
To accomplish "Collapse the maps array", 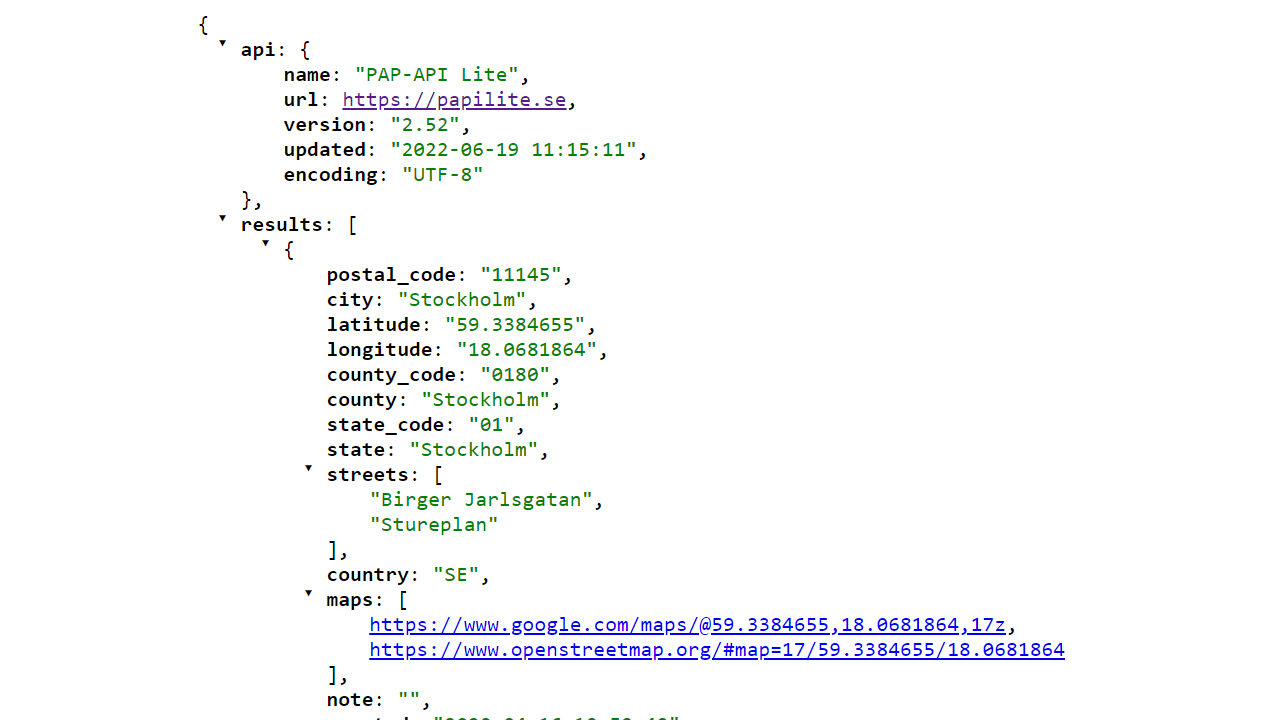I will (308, 593).
